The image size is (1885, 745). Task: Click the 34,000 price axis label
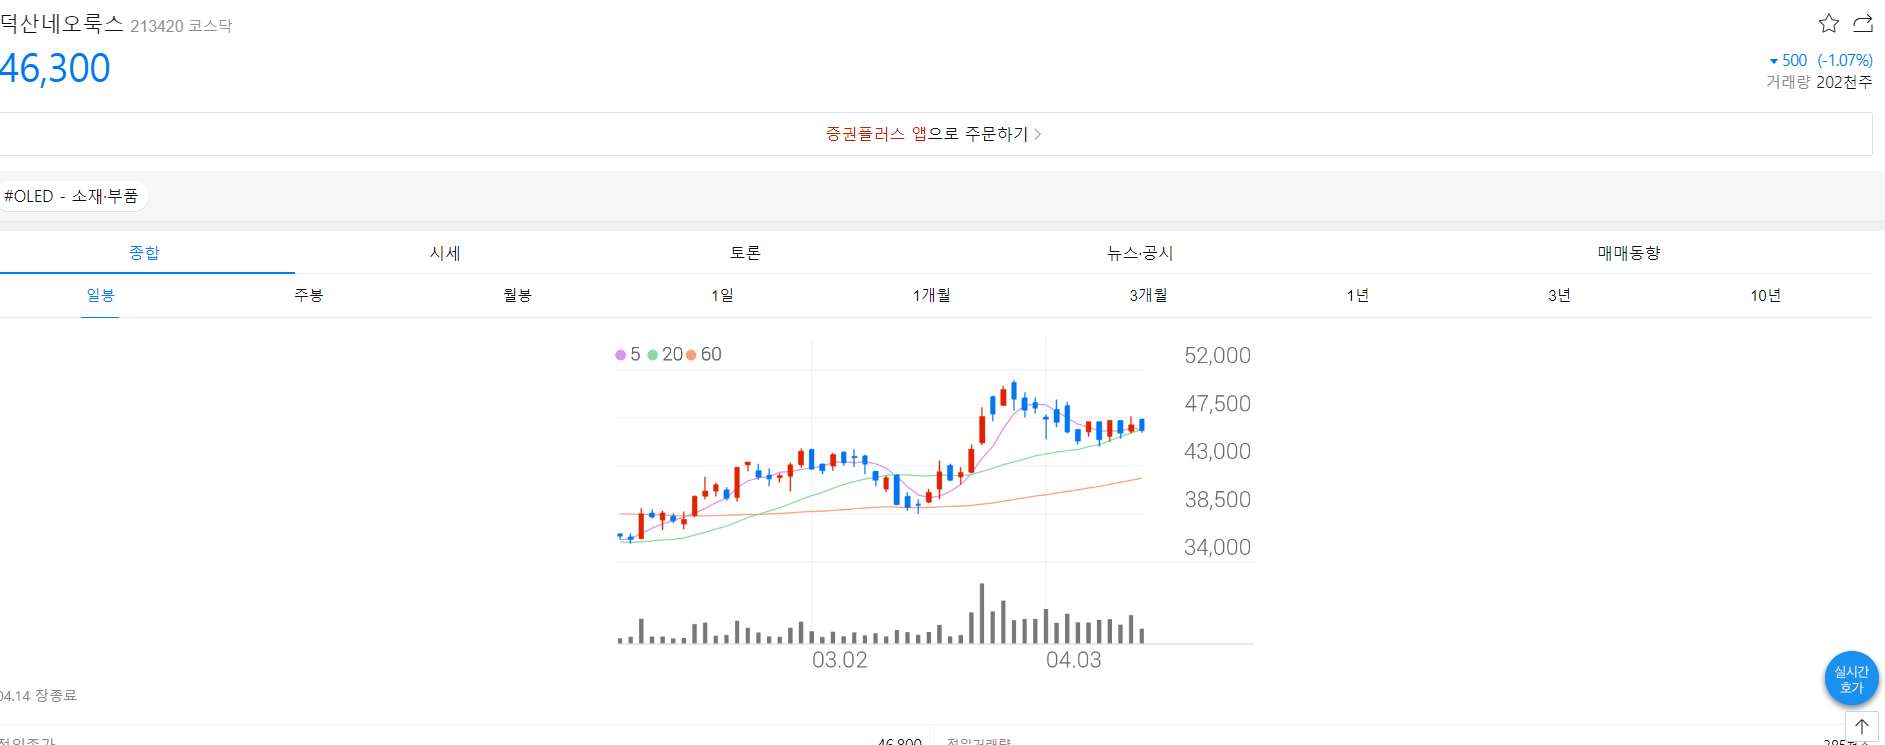tap(1217, 548)
